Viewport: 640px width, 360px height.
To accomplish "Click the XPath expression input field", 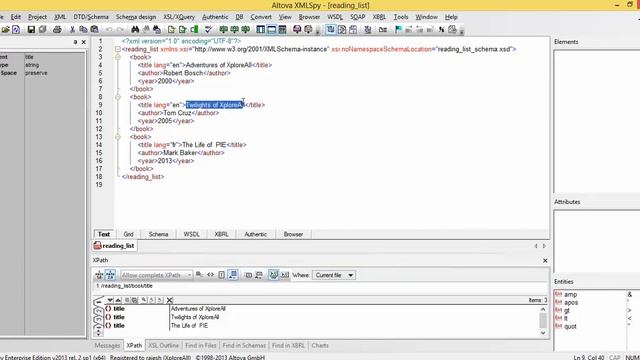I will click(320, 286).
